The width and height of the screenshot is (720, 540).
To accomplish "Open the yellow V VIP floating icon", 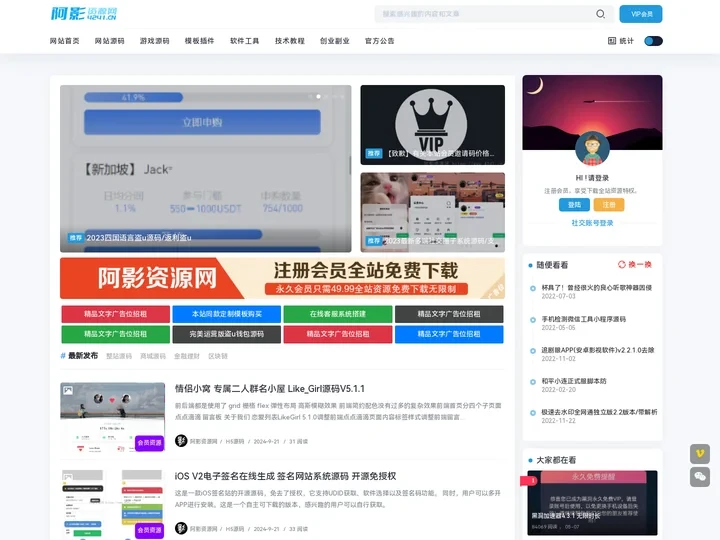I will [700, 454].
